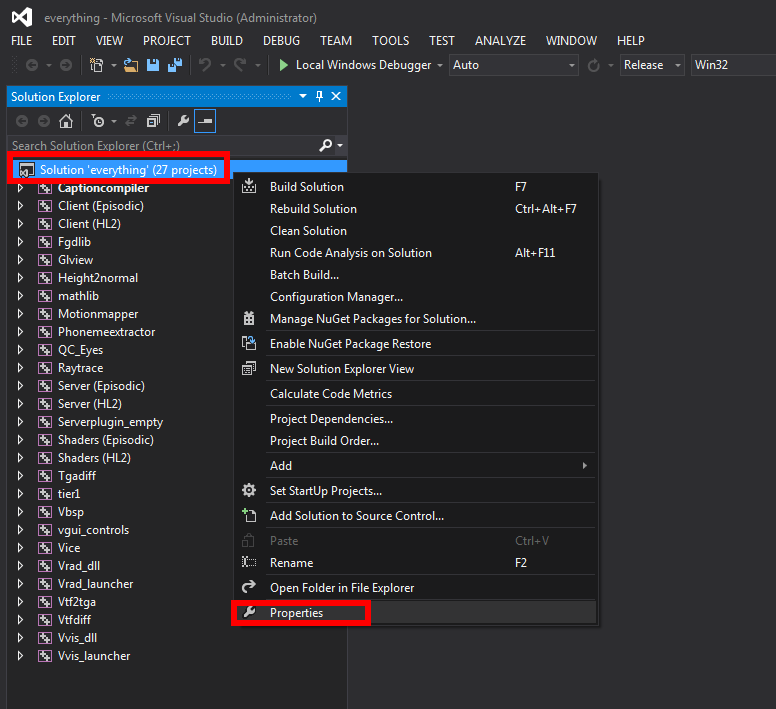Open Solution Explorer window position dropdown arrow
This screenshot has height=709, width=776.
point(303,96)
